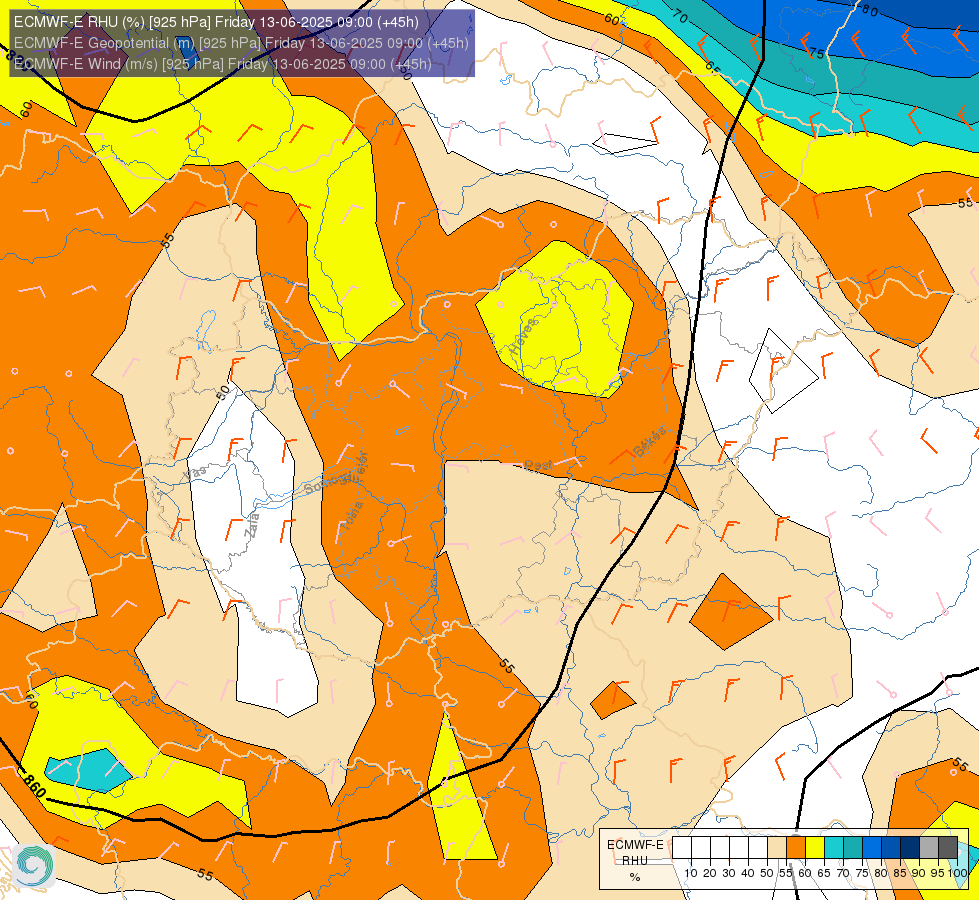Screen dimensions: 979x900
Task: Click the Somogy county label
Action: [x=329, y=482]
